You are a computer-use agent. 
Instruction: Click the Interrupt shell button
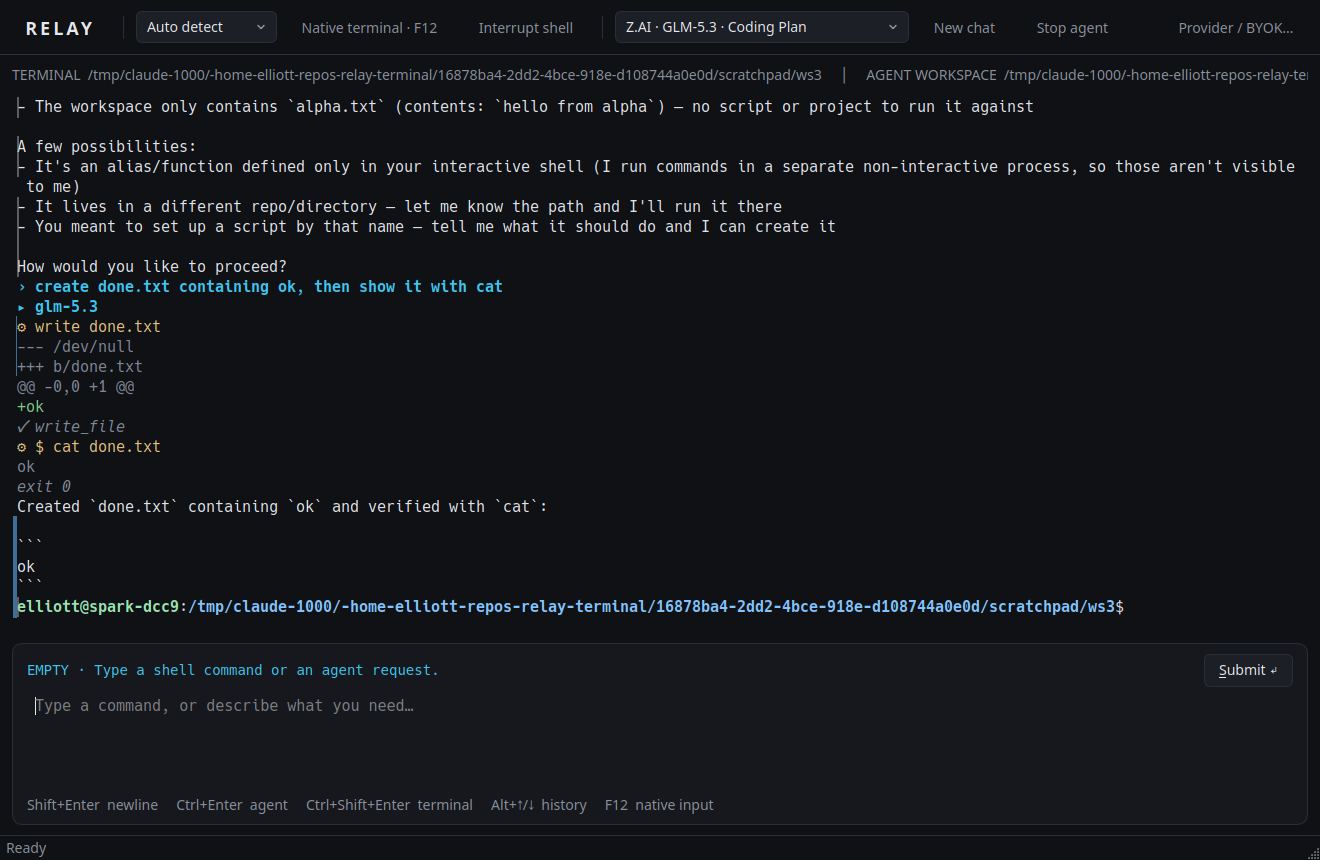point(525,28)
